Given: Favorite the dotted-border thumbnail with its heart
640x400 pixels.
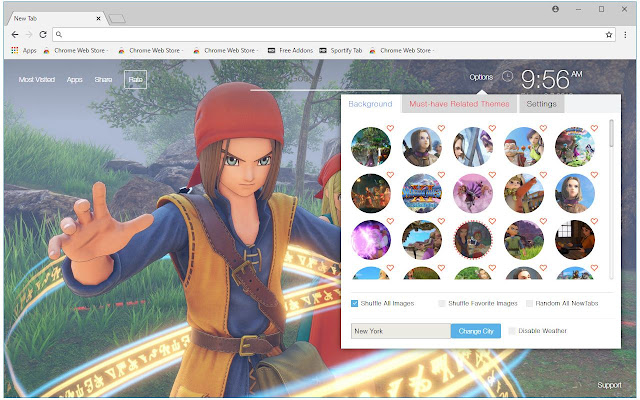Looking at the screenshot, I should [492, 221].
